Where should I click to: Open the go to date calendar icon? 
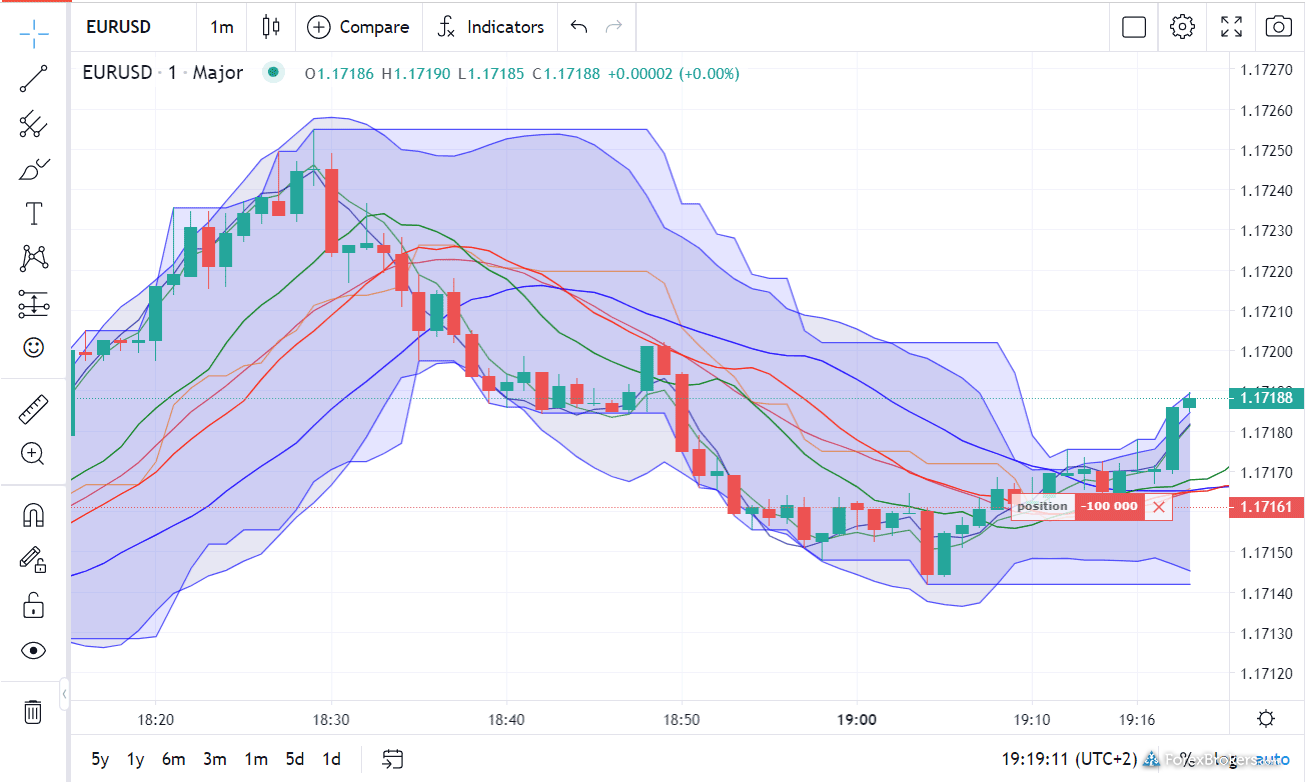click(x=393, y=759)
